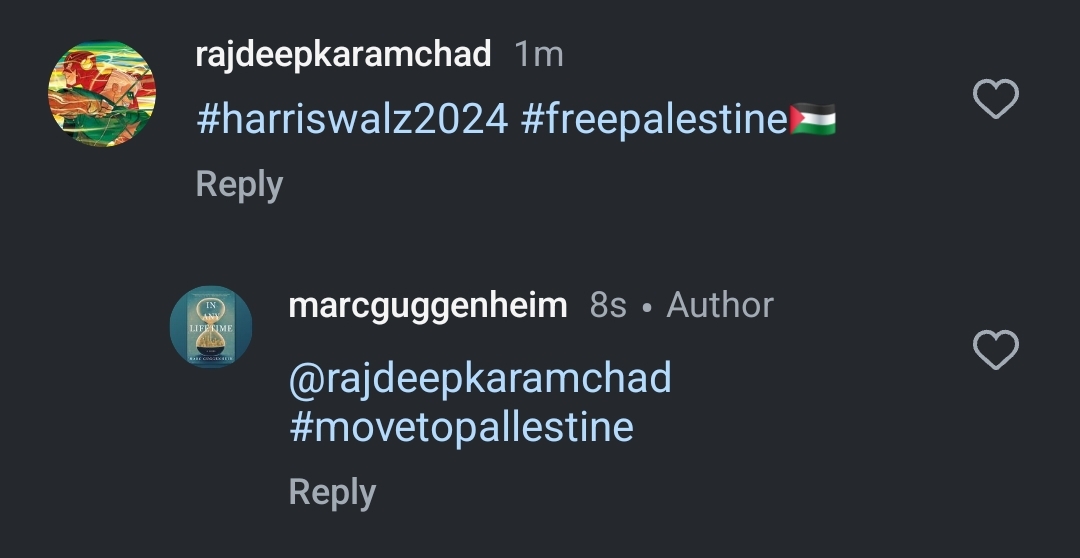Open the #freepalestine hashtag
This screenshot has height=558, width=1080.
[x=654, y=118]
